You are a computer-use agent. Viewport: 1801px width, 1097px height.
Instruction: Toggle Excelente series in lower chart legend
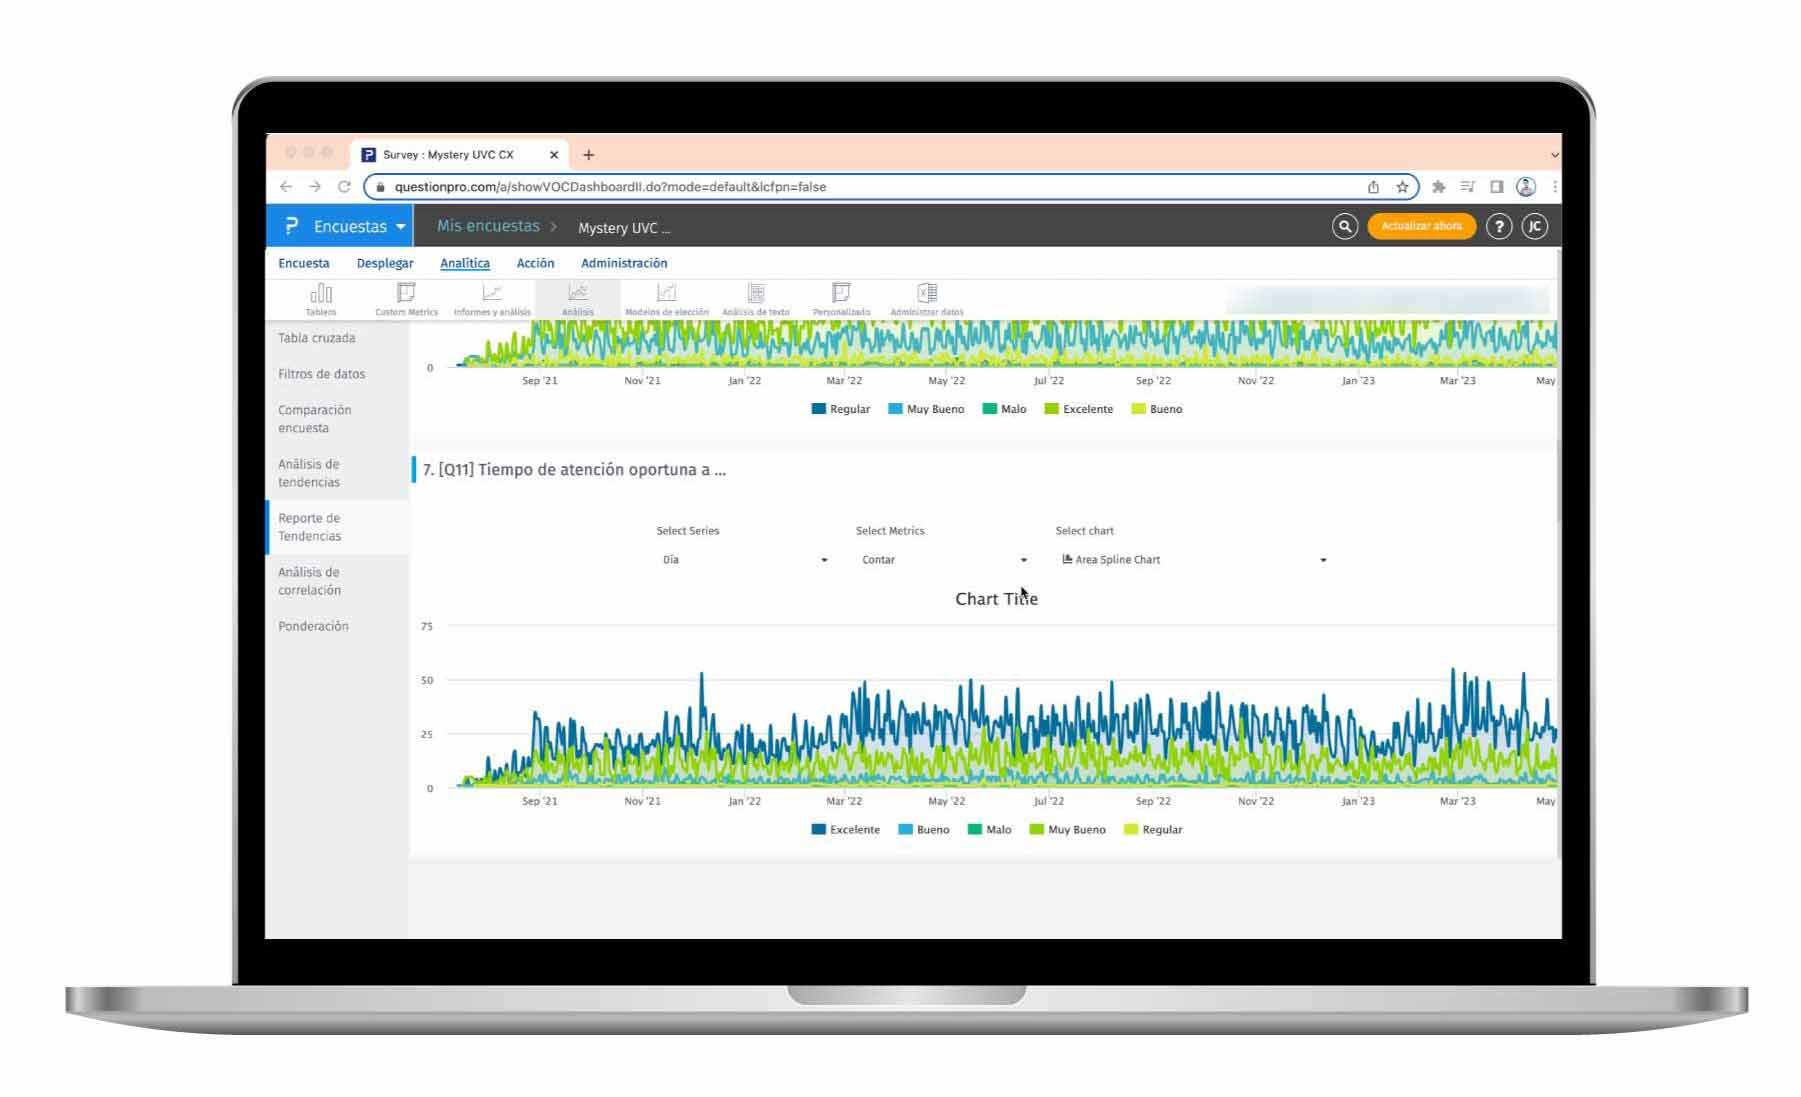click(845, 830)
